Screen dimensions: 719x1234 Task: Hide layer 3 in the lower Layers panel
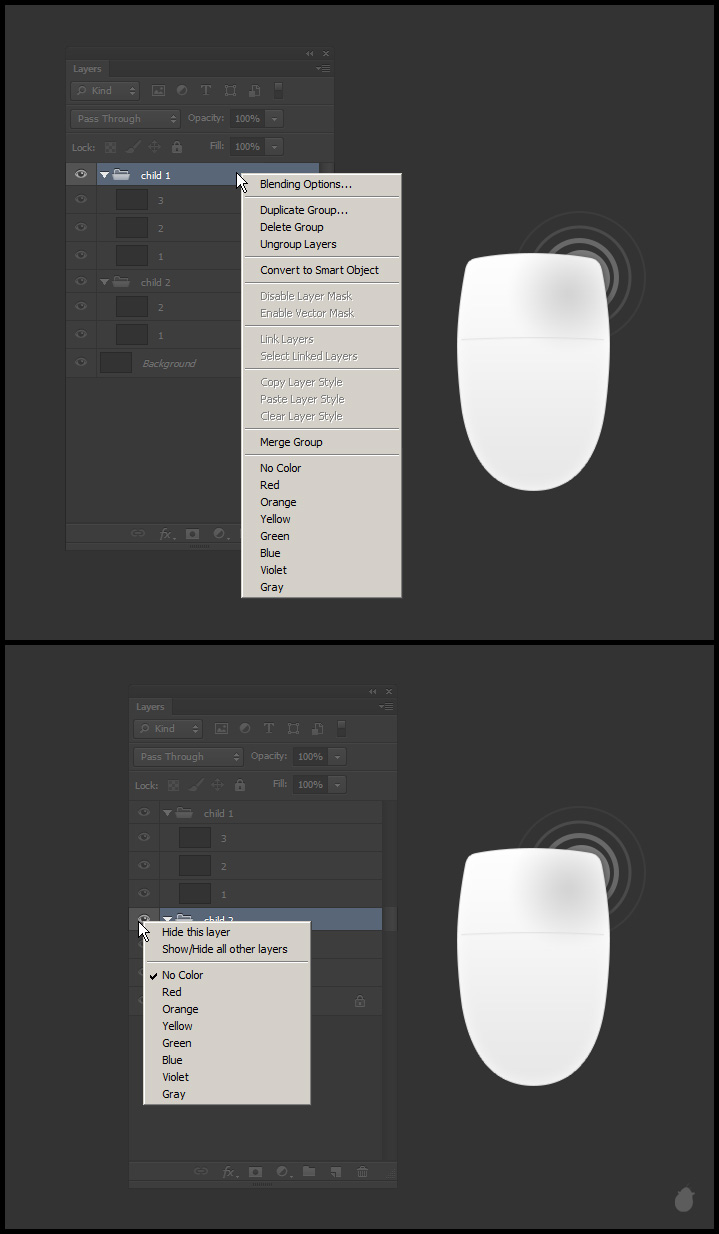pos(144,838)
